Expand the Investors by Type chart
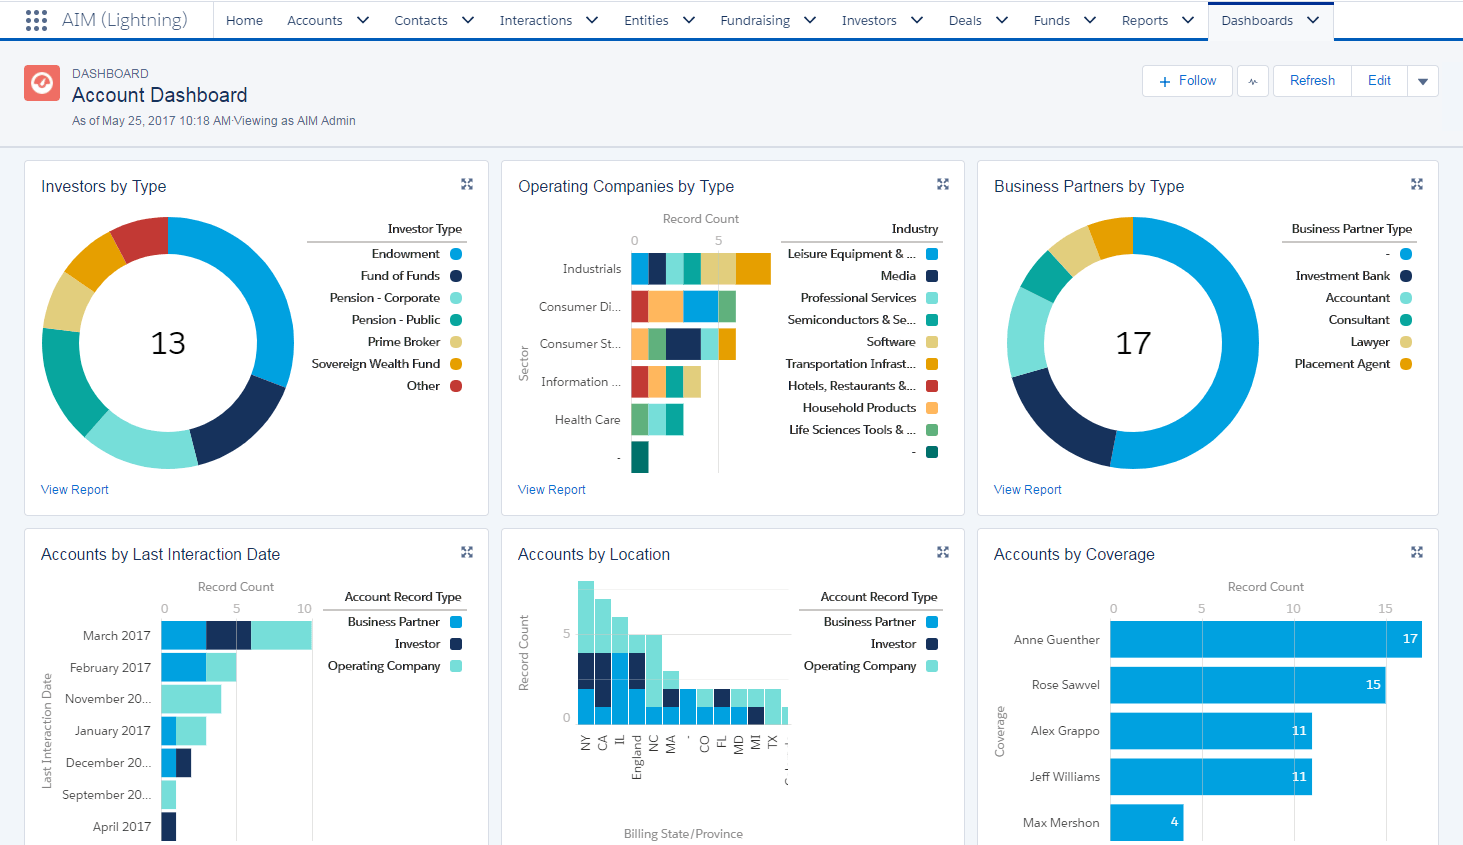This screenshot has width=1463, height=845. (x=466, y=184)
